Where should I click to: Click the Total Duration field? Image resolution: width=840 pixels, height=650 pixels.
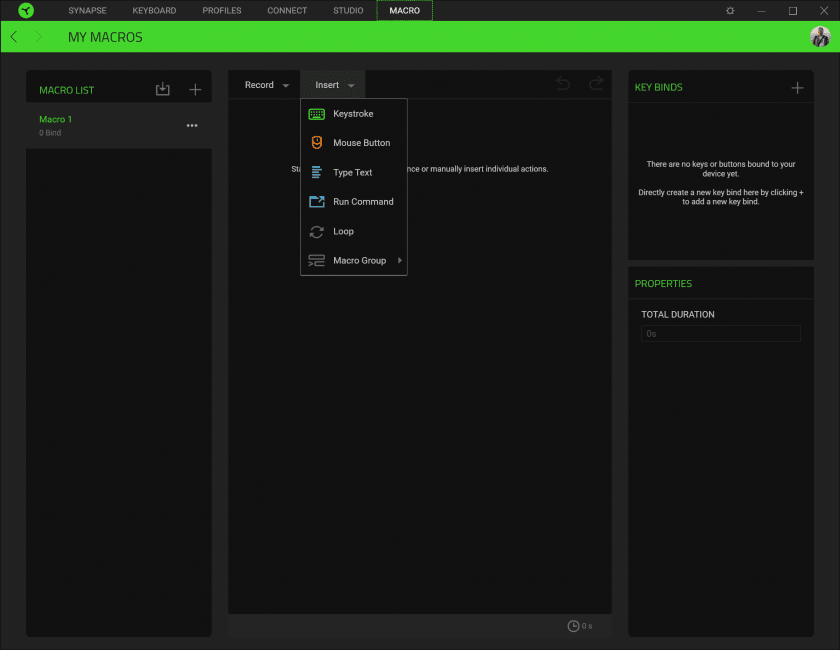click(721, 333)
